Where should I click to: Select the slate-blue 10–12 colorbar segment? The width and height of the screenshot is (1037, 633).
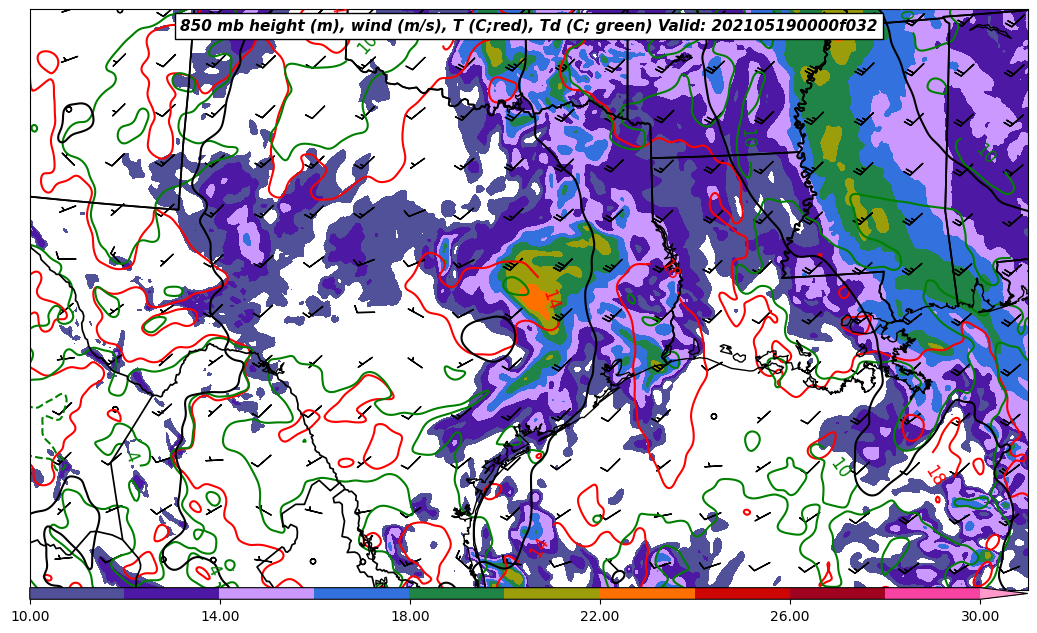77,593
